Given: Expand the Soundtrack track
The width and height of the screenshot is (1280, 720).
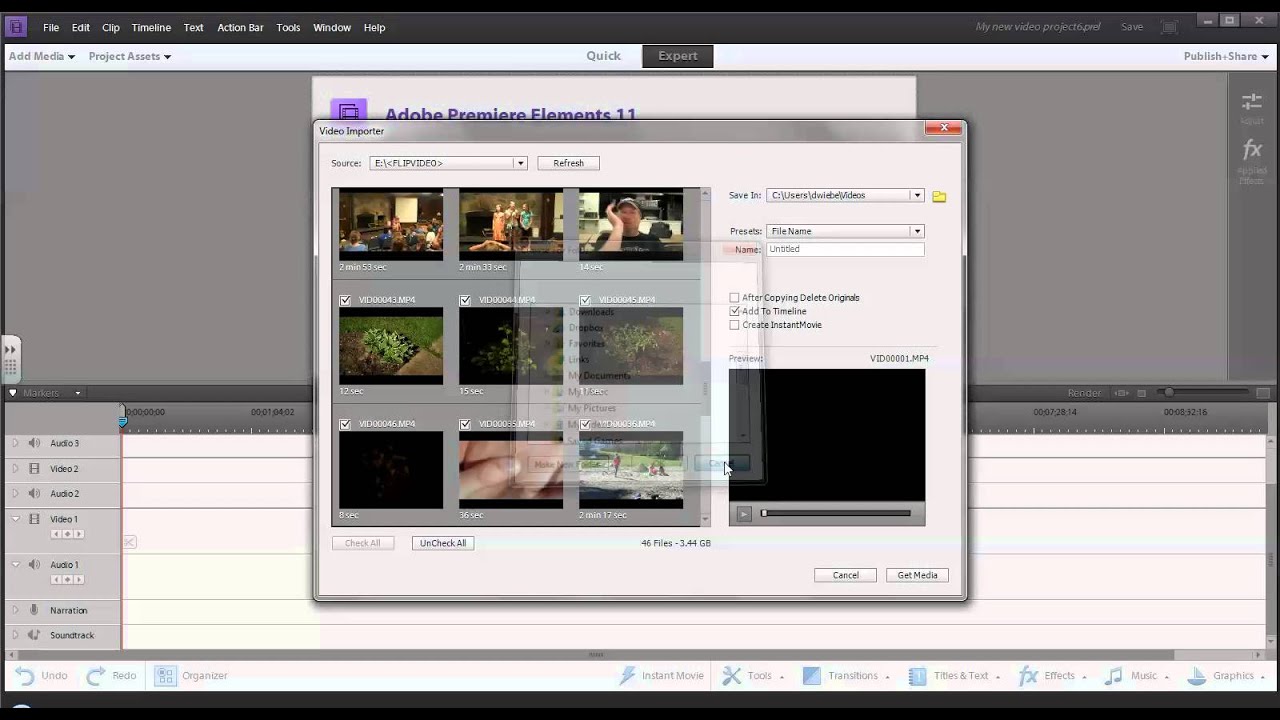Looking at the screenshot, I should point(15,635).
